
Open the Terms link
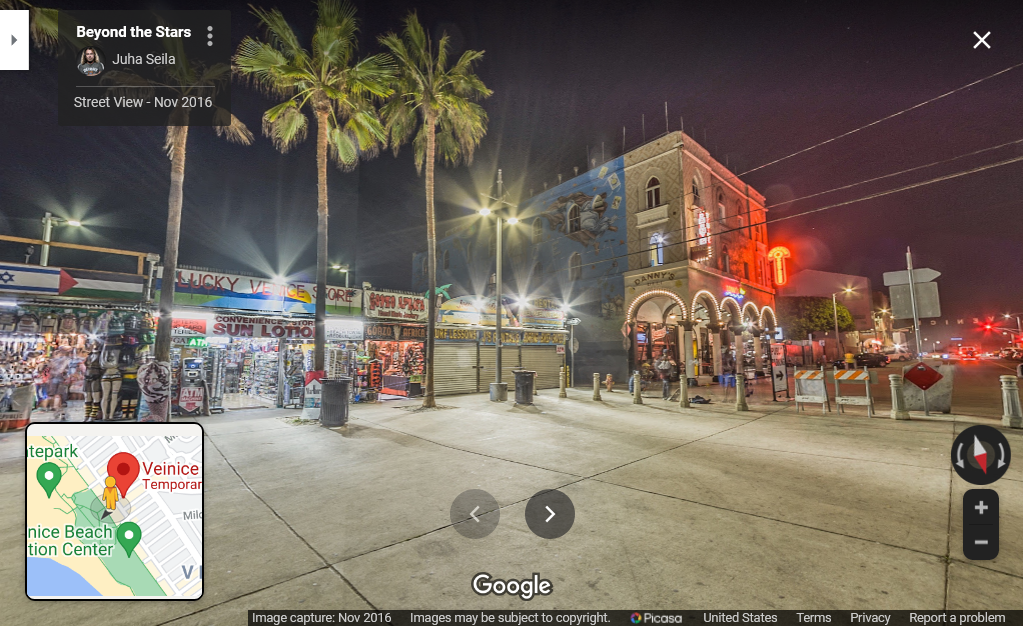[x=814, y=618]
